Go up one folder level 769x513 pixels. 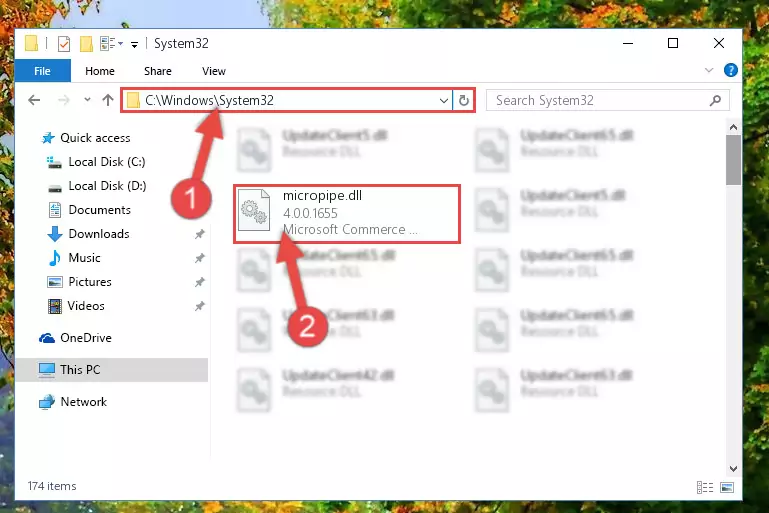click(x=107, y=100)
